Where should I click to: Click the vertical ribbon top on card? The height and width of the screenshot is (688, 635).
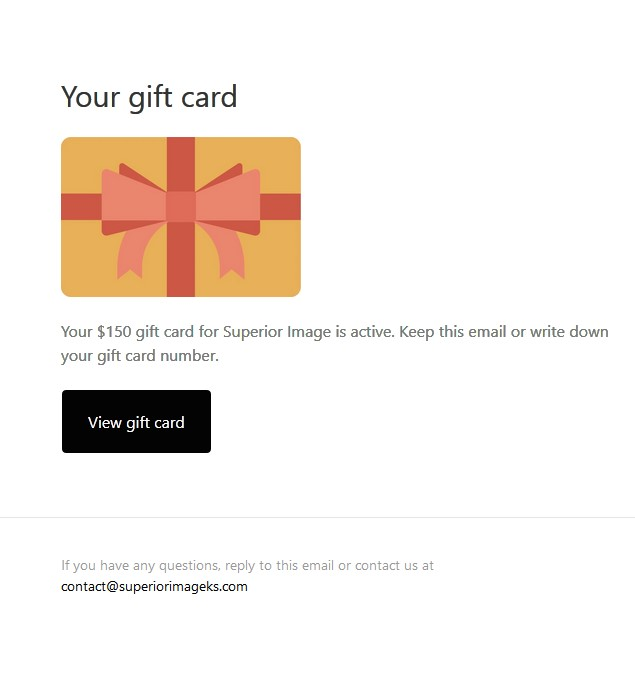181,164
